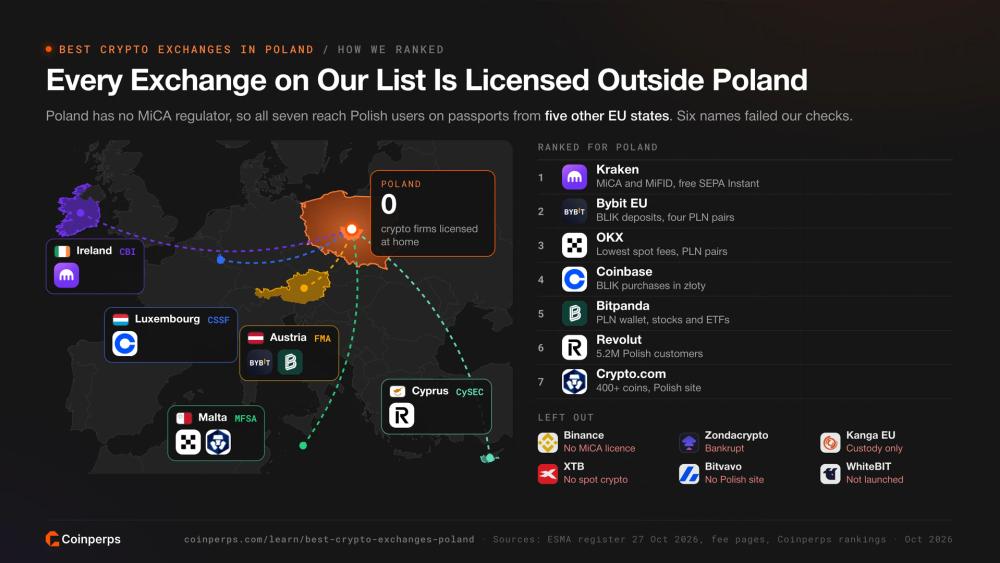
Task: Click the Bitpanda icon in the Austria card
Action: (290, 362)
